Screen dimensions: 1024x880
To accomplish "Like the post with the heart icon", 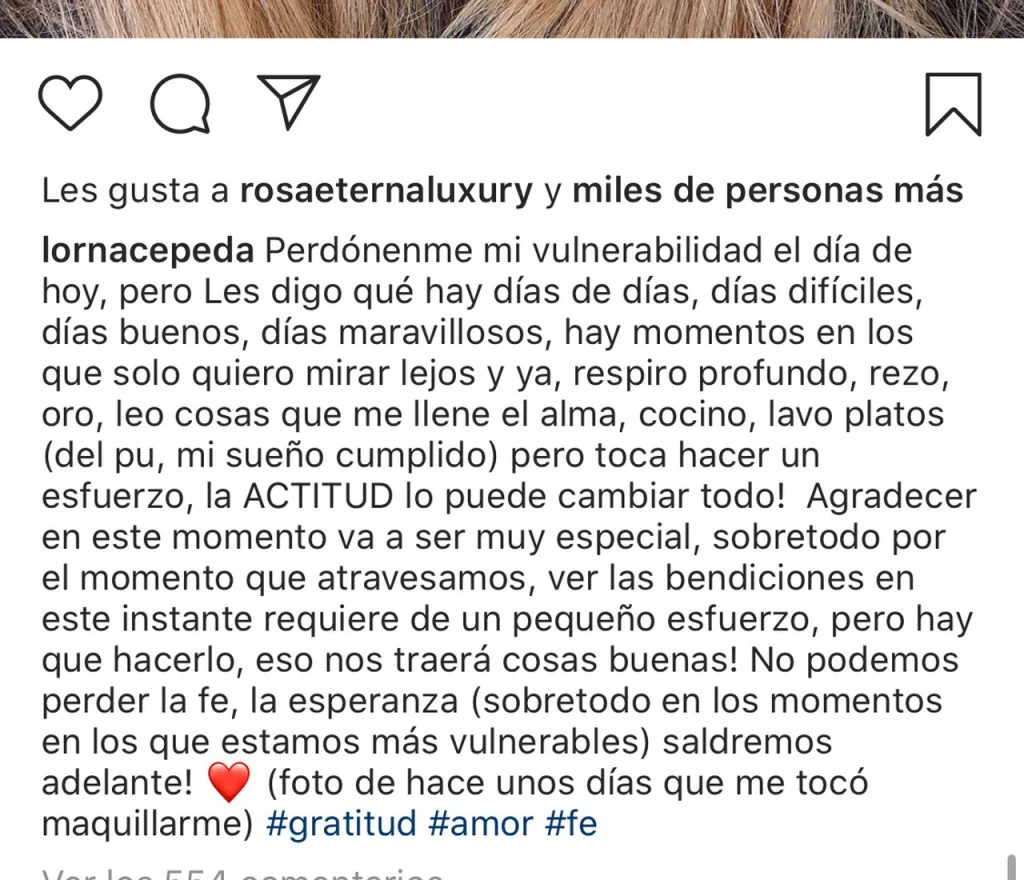I will (x=70, y=103).
